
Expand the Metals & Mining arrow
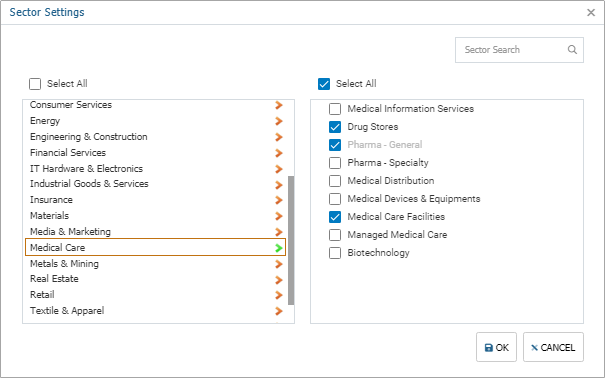tap(279, 264)
